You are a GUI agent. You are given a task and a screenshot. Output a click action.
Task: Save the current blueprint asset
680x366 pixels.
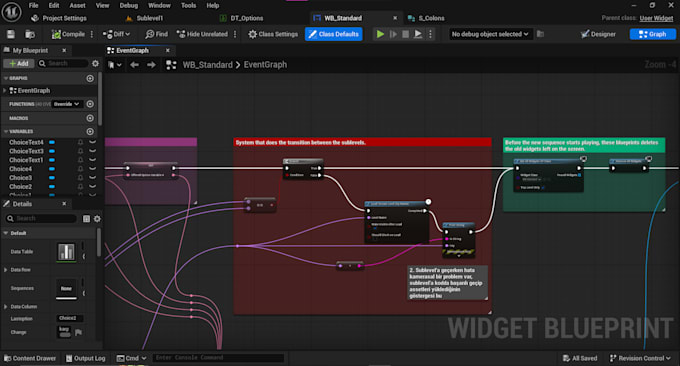click(x=11, y=34)
